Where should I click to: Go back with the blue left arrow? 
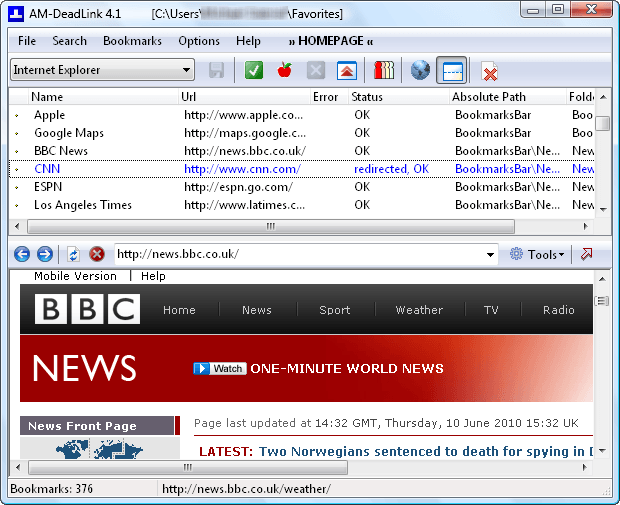click(22, 254)
